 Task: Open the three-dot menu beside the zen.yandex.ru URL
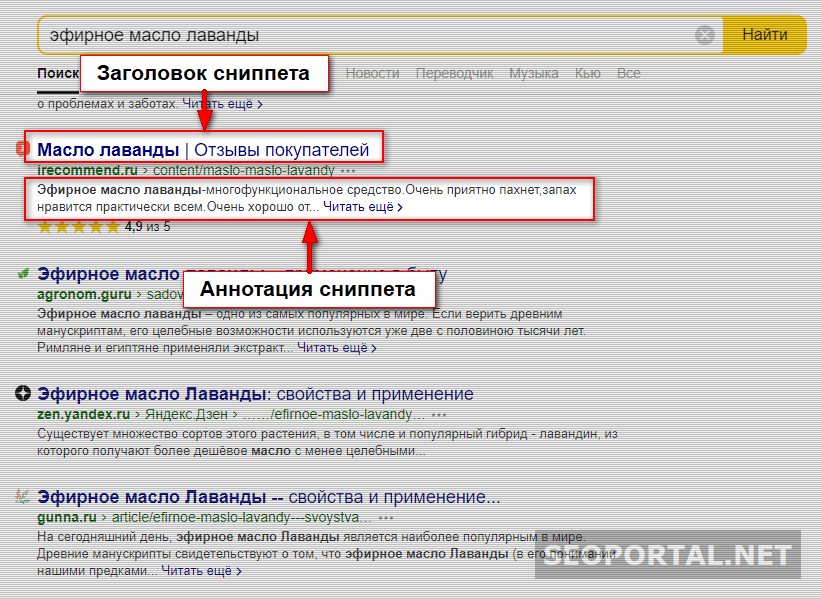click(x=439, y=414)
